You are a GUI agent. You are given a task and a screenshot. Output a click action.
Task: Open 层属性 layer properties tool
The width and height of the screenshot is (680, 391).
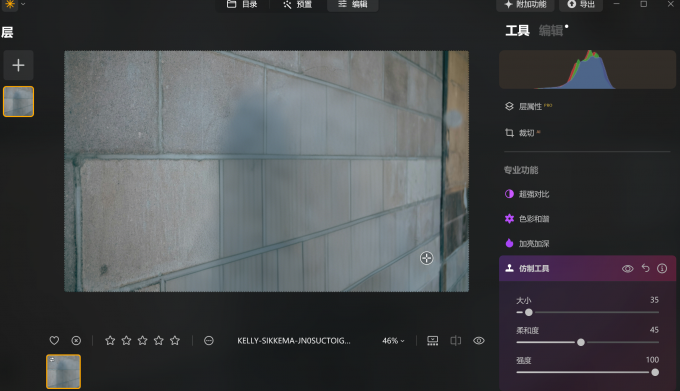pyautogui.click(x=529, y=107)
